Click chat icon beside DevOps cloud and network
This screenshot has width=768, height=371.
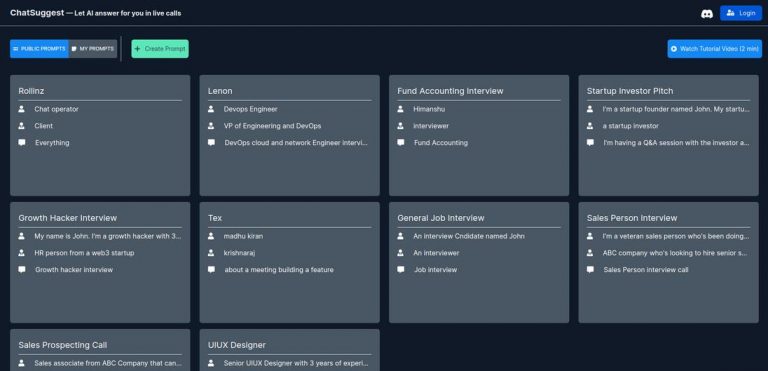point(211,143)
